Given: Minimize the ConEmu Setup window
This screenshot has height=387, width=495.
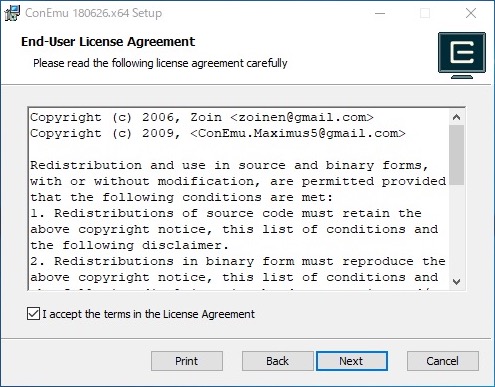Looking at the screenshot, I should (380, 13).
